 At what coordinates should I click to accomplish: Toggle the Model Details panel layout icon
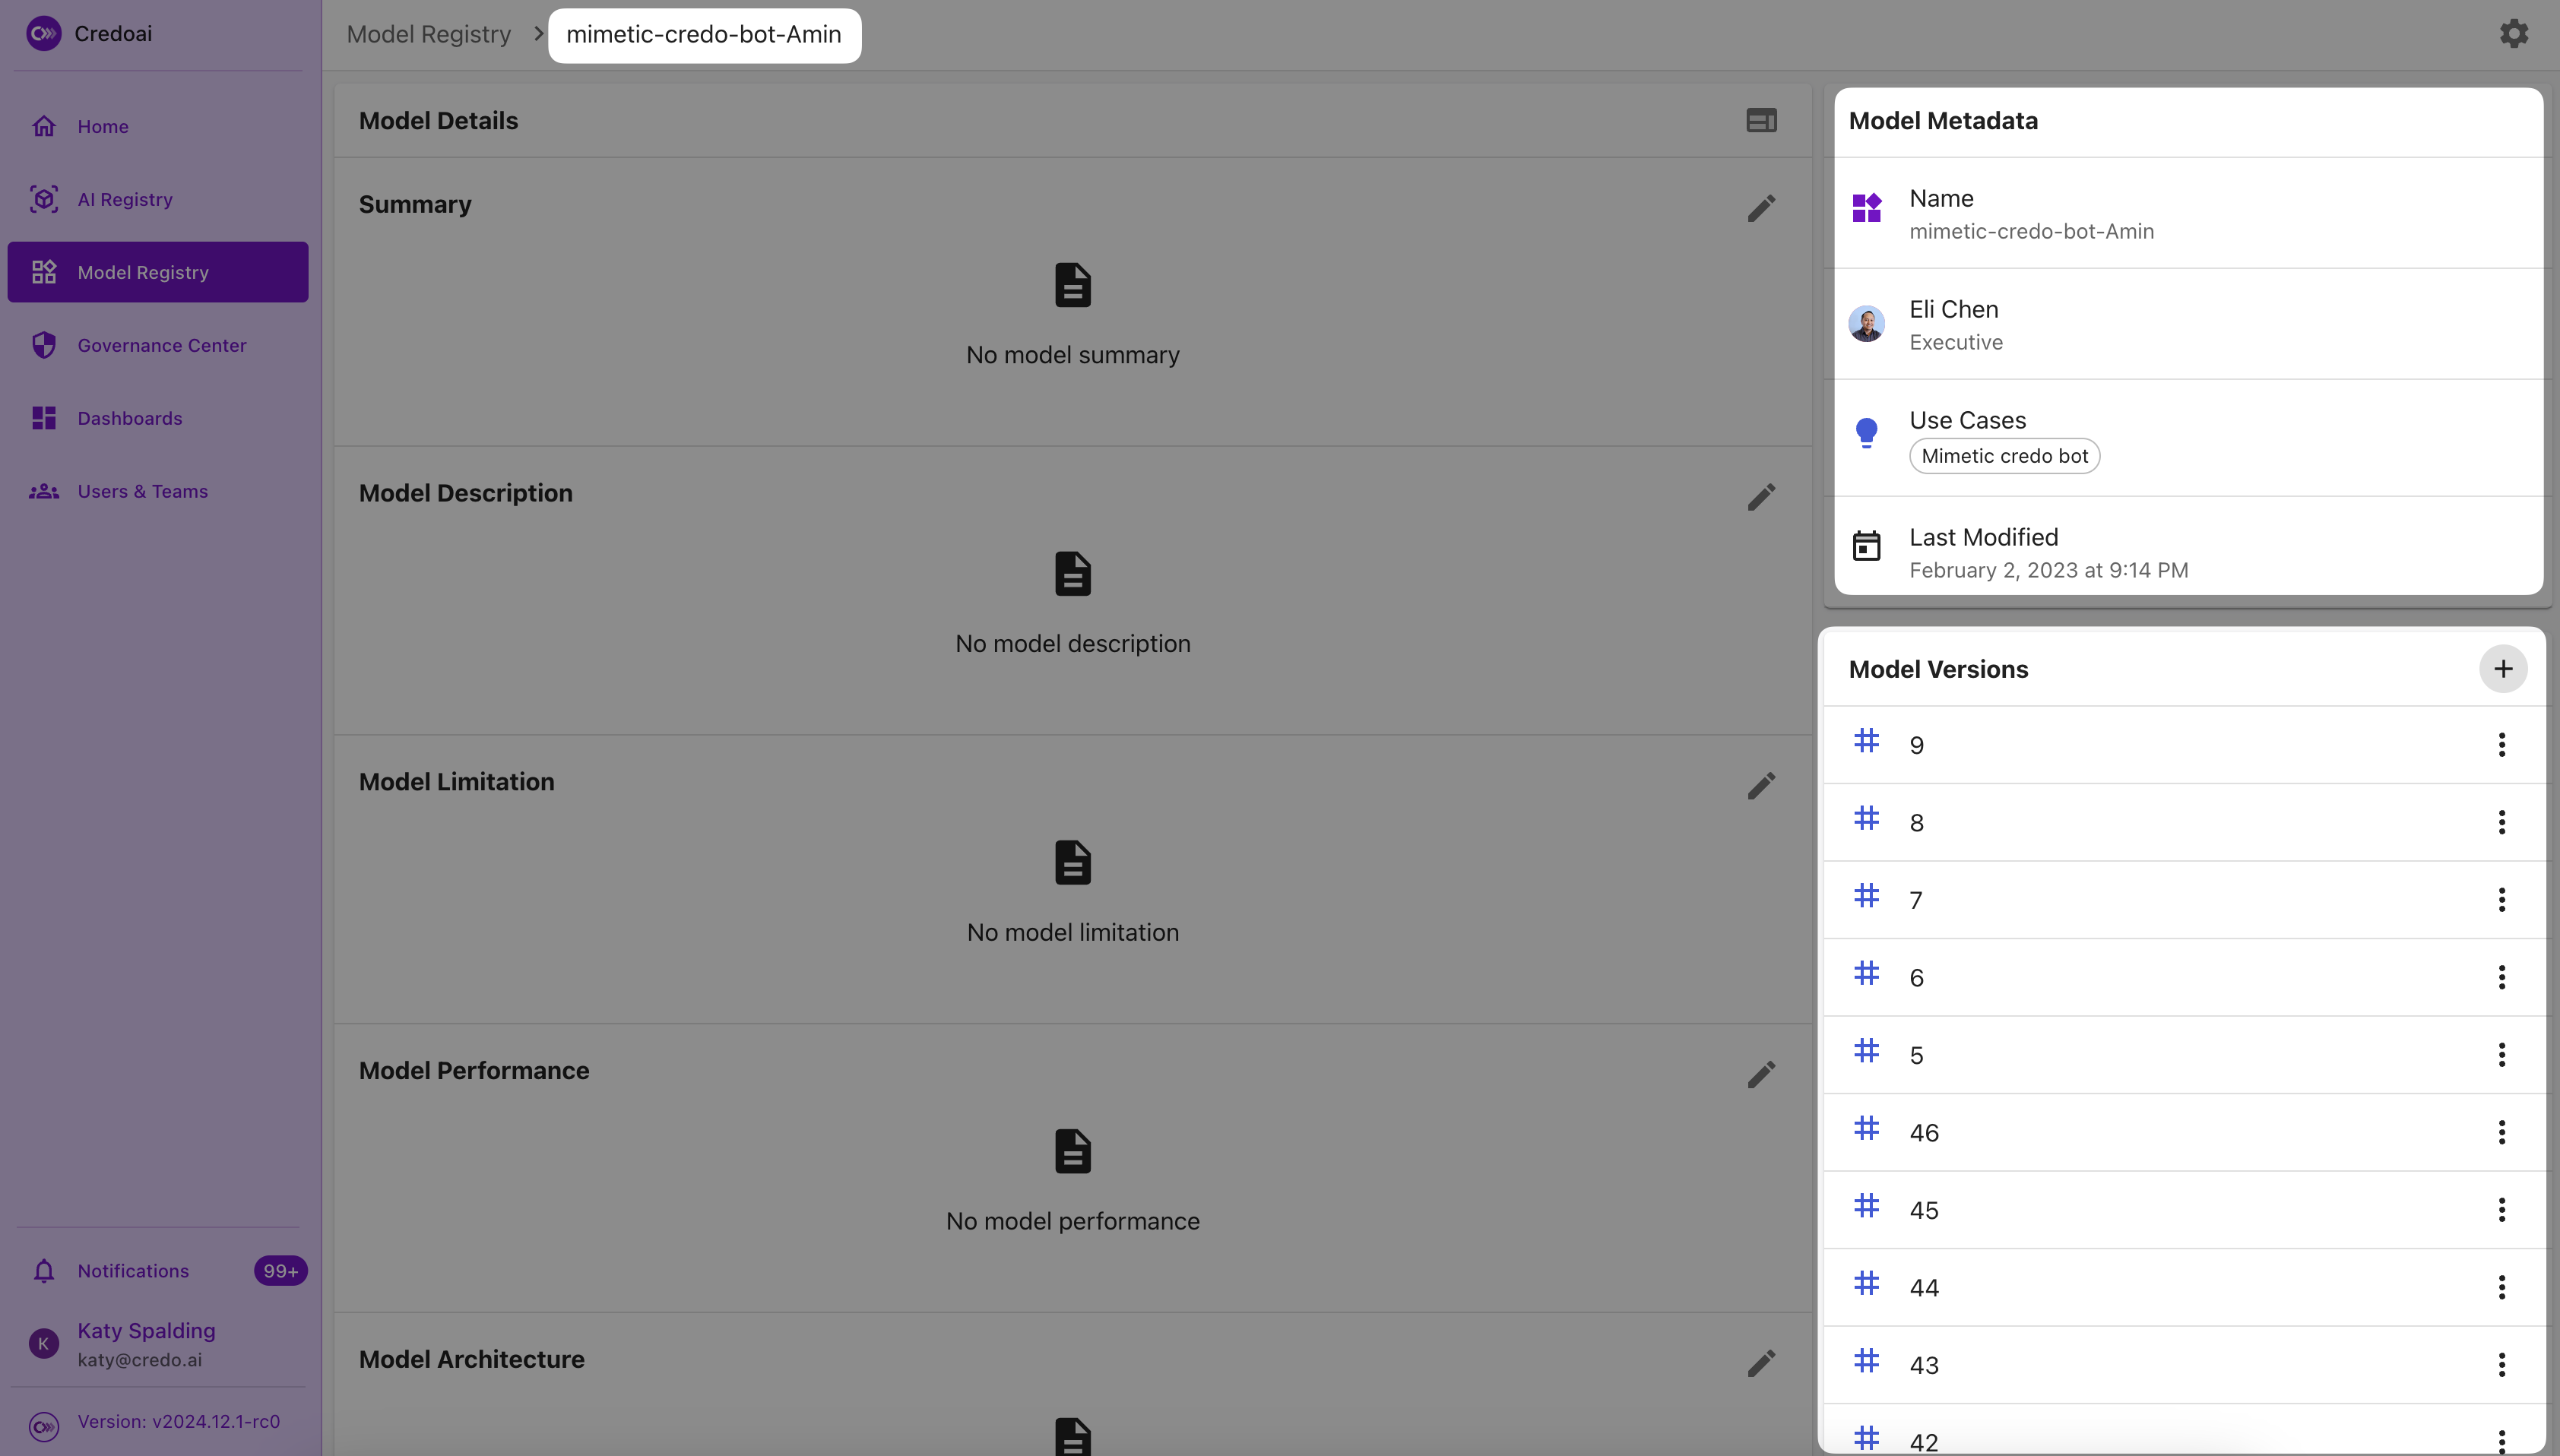point(1761,120)
